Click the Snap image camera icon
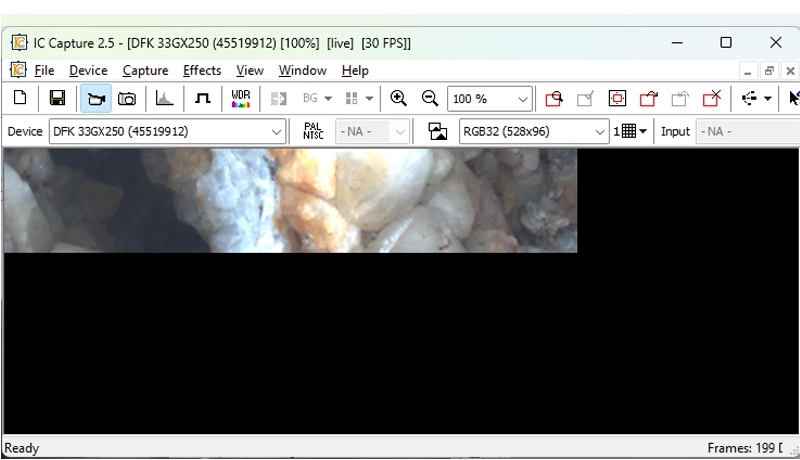 click(x=127, y=98)
